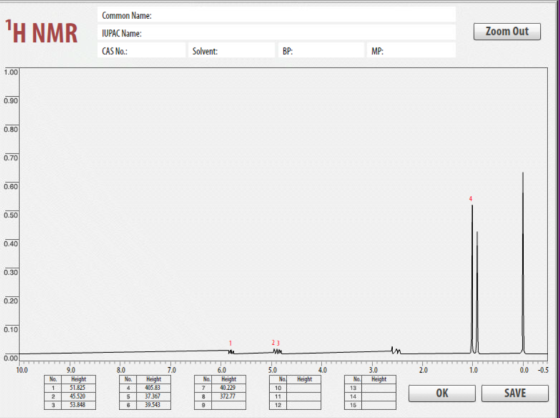Click the Zoom Out button
This screenshot has height=418, width=560.
point(507,32)
